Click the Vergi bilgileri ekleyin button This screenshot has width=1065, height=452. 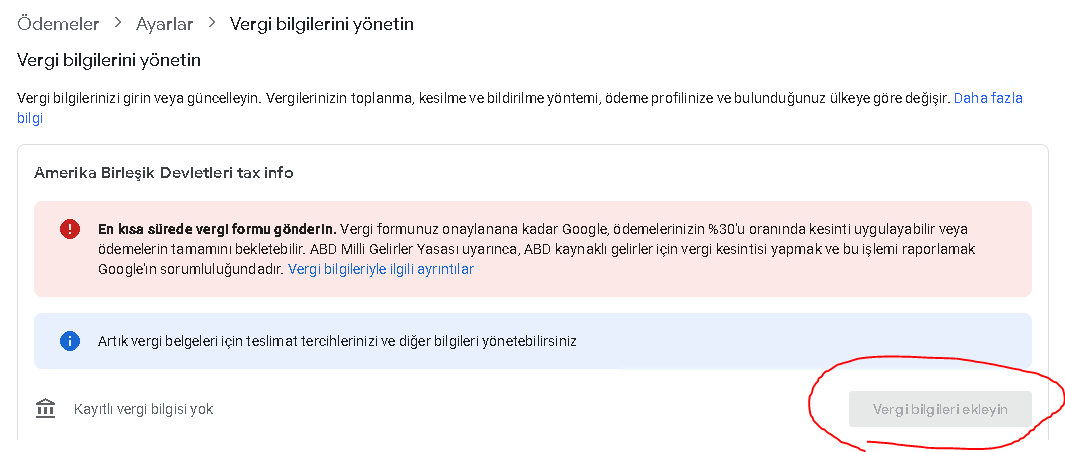(940, 409)
